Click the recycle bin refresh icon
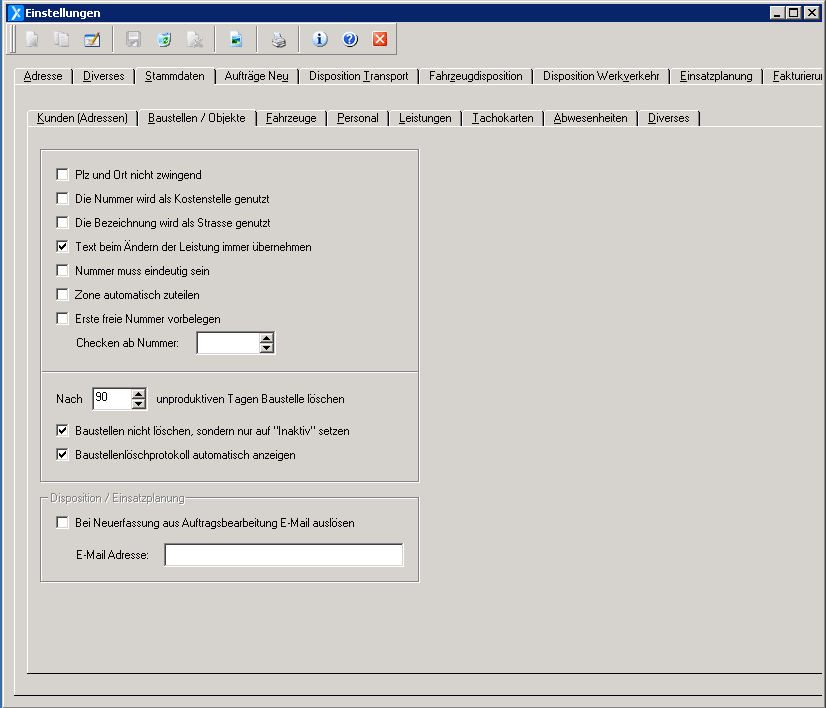826x708 pixels. (164, 40)
